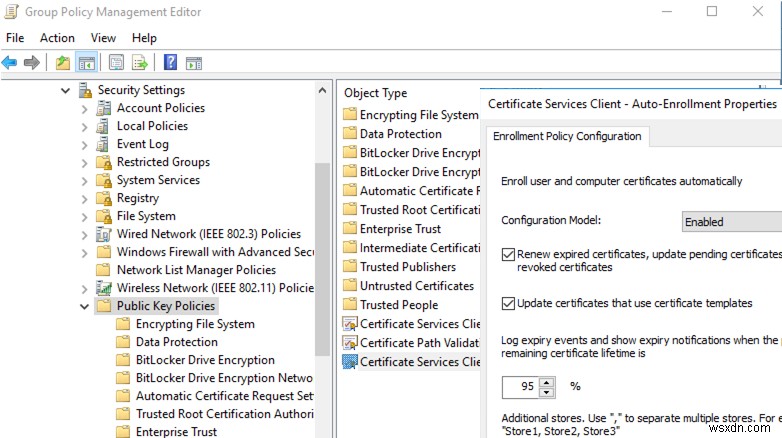The width and height of the screenshot is (782, 438).
Task: Click the Account Policies tree icon
Action: tap(103, 108)
